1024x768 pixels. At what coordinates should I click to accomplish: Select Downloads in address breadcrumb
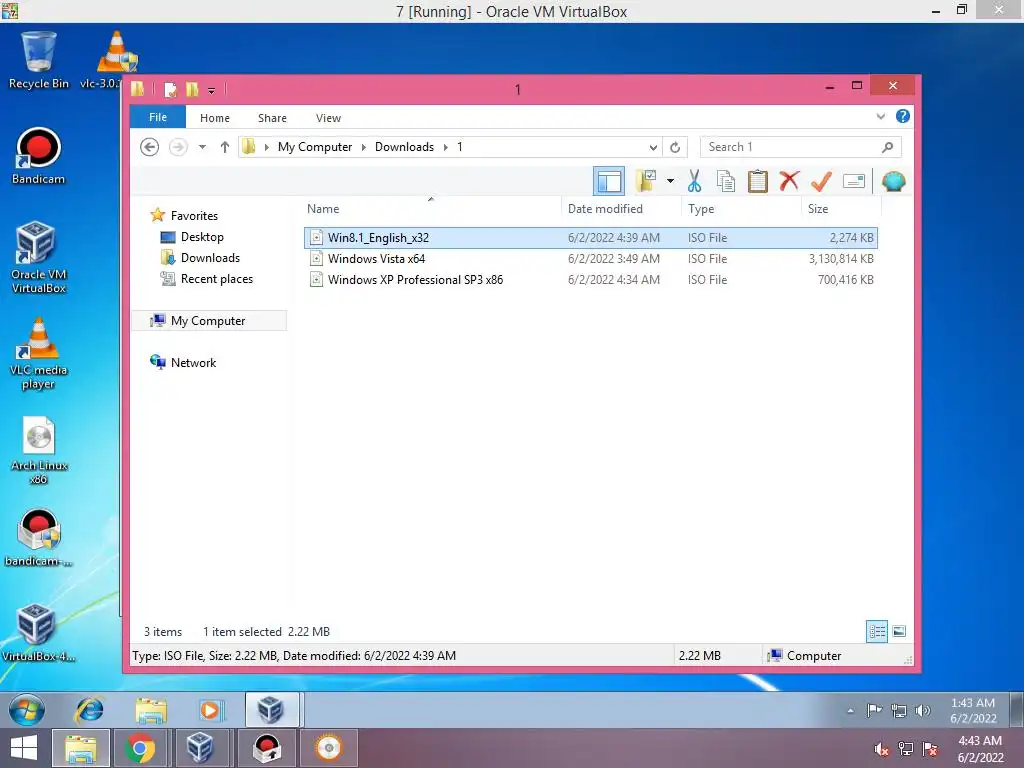[404, 147]
